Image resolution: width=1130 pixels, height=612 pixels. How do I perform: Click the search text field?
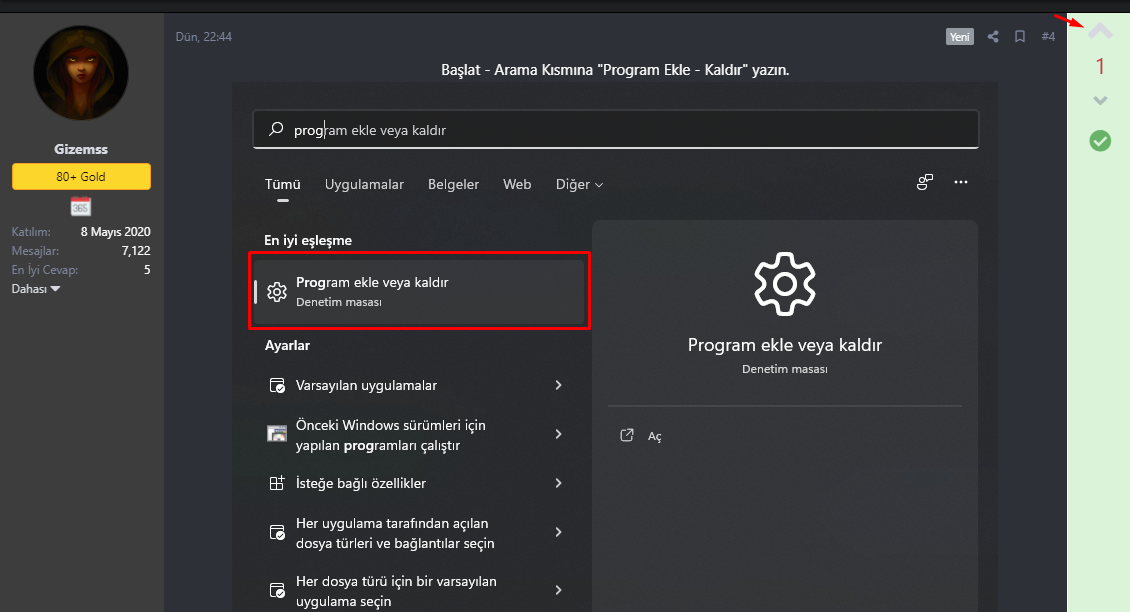620,130
